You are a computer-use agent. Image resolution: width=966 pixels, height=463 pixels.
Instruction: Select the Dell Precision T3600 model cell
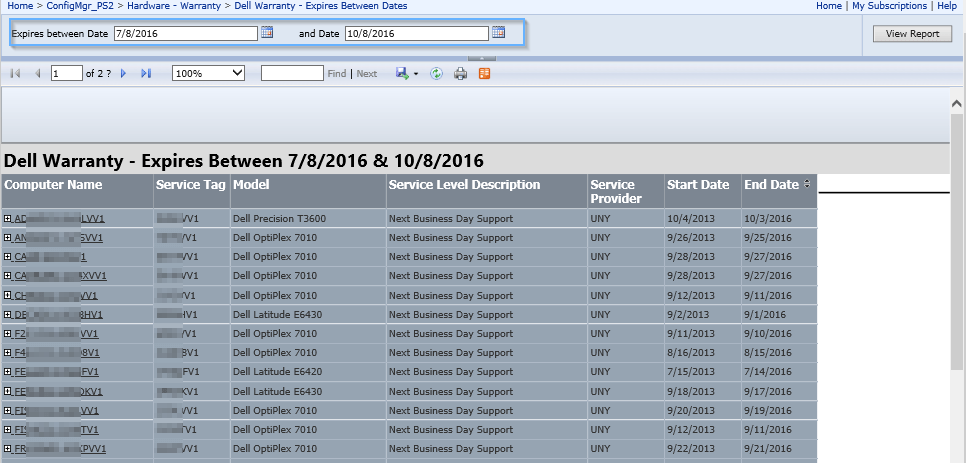[x=309, y=219]
